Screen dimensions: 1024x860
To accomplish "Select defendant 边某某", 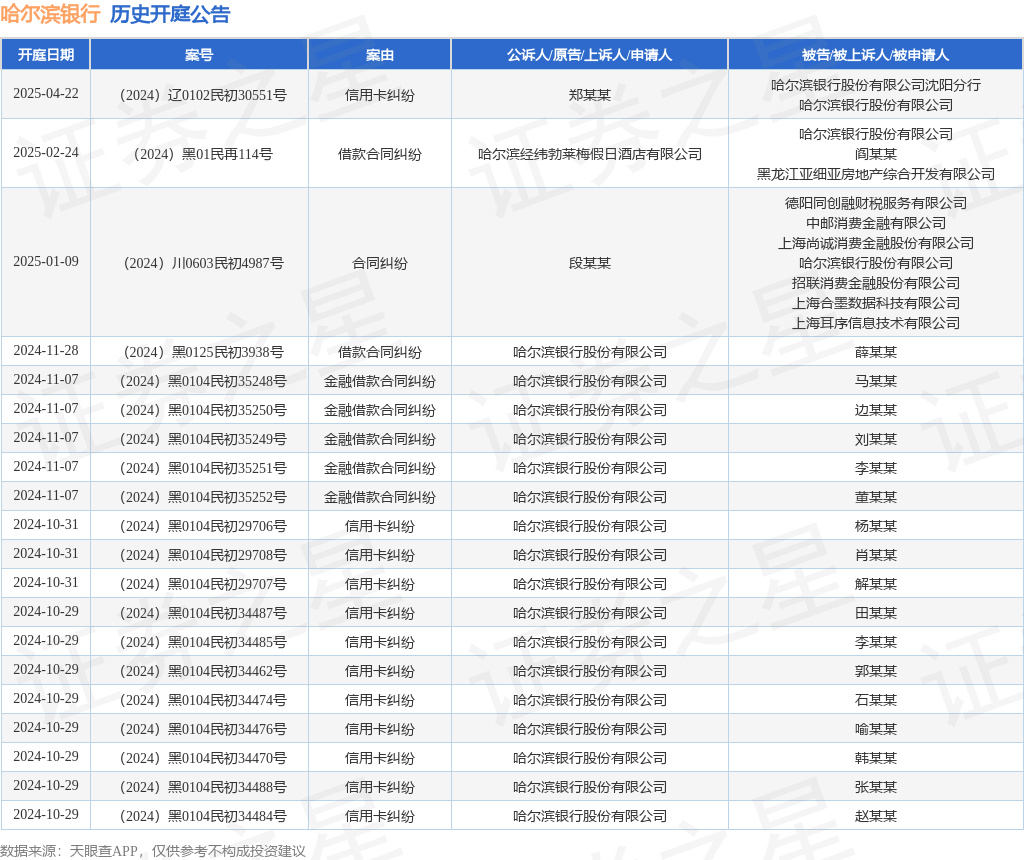I will 876,410.
